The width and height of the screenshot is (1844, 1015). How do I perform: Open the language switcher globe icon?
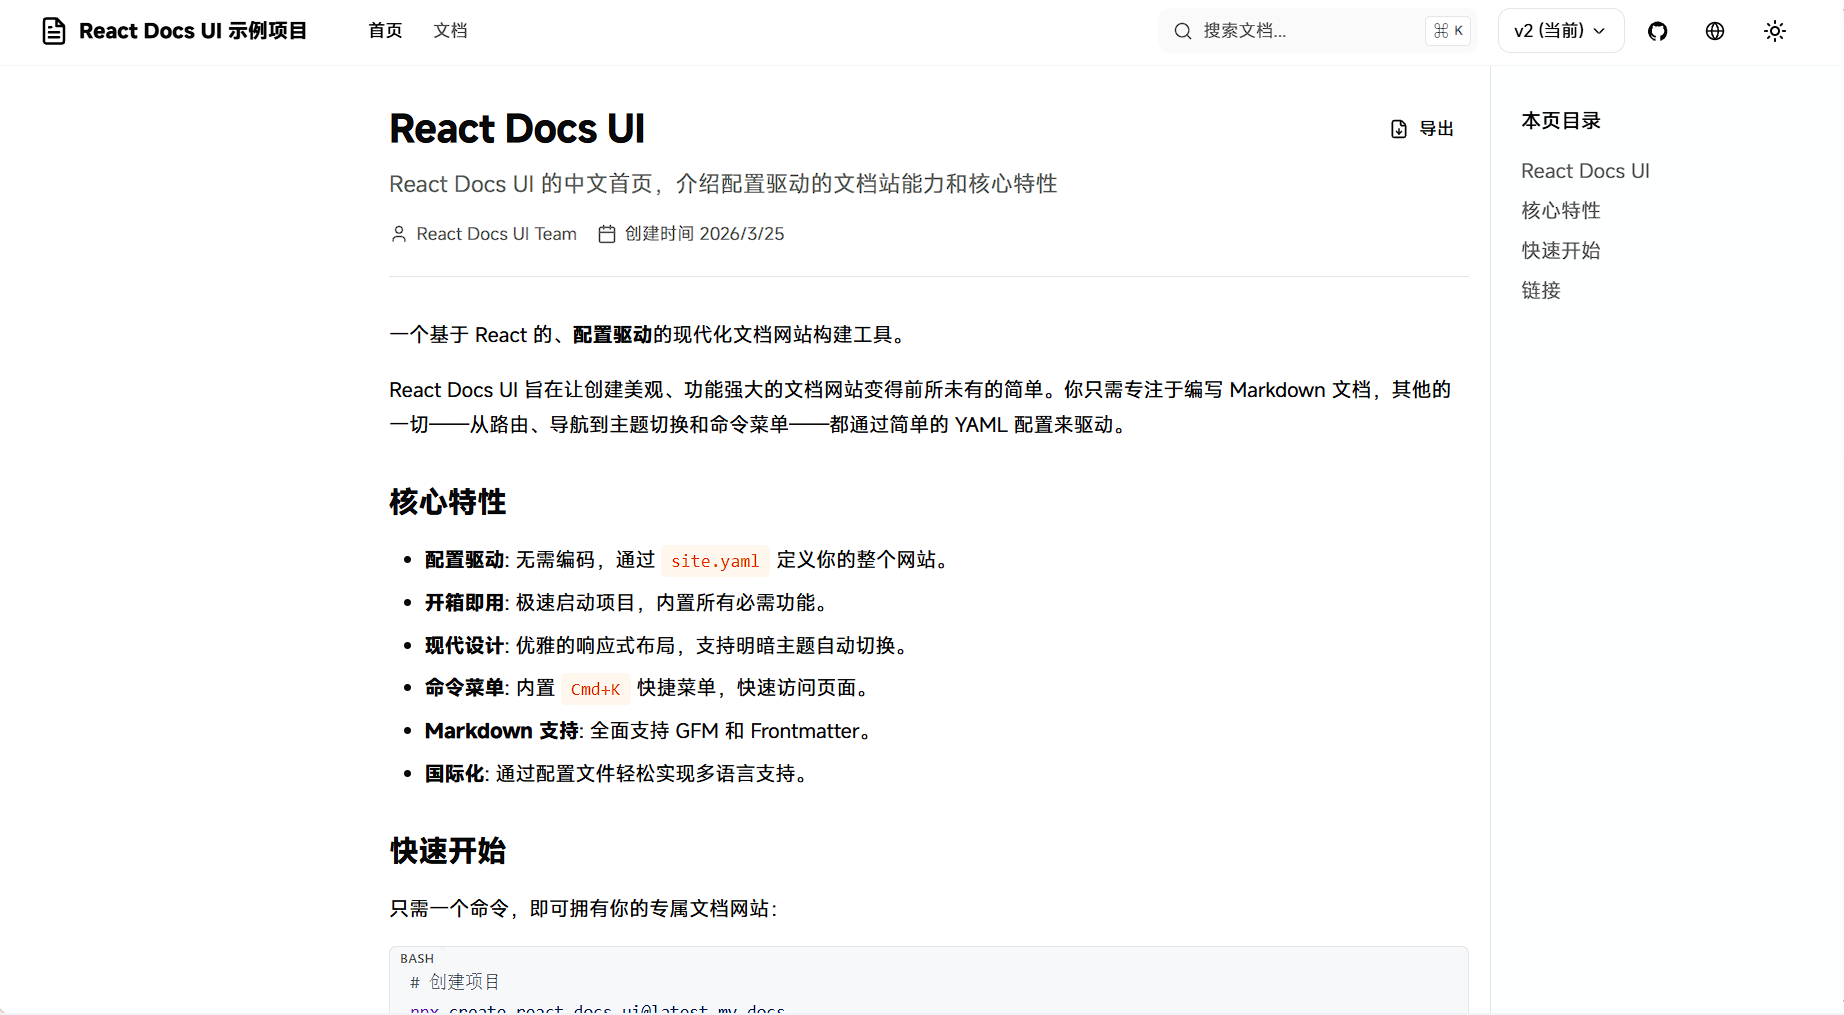[1715, 31]
